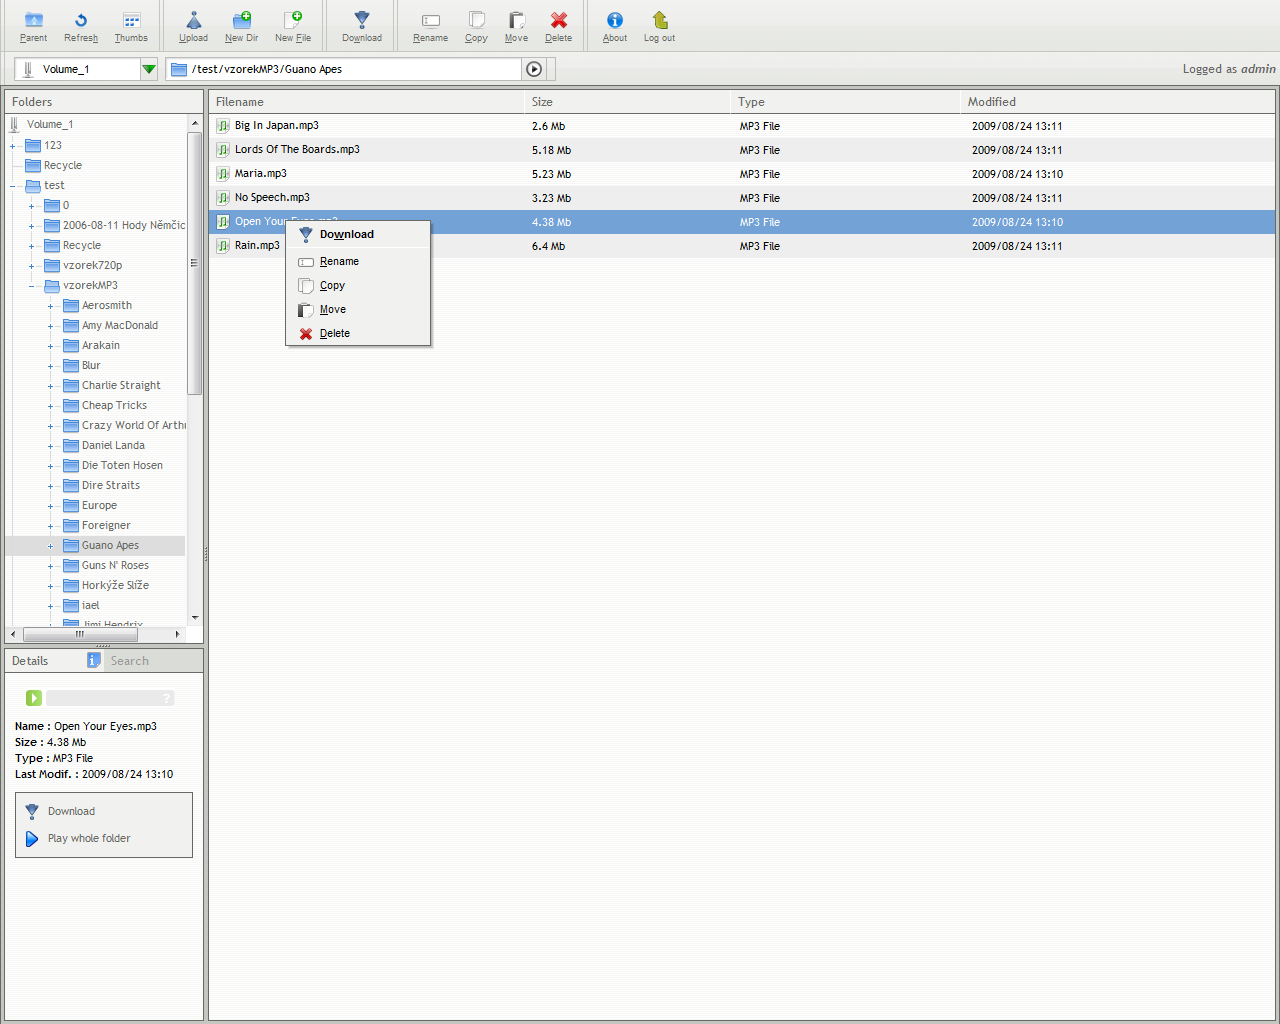Collapse the test folder node
The width and height of the screenshot is (1280, 1024).
(x=12, y=186)
